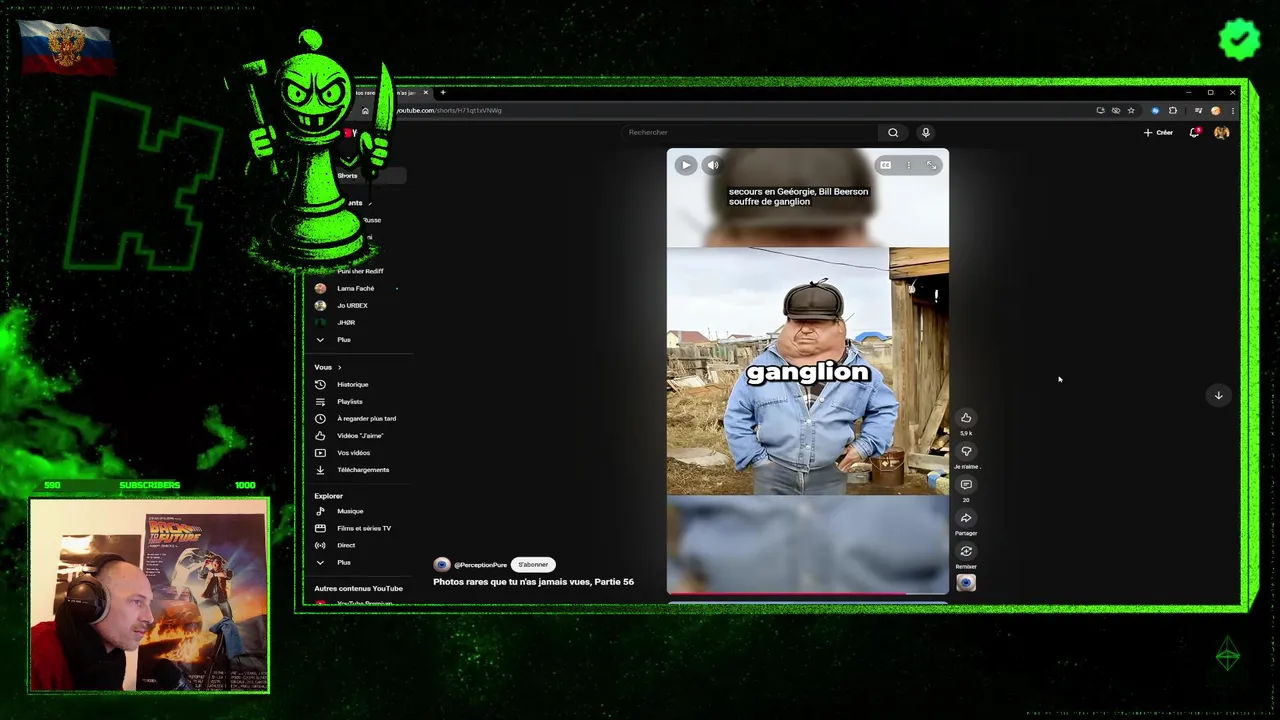The height and width of the screenshot is (720, 1280).
Task: Click the Partager share arrow
Action: [x=966, y=518]
